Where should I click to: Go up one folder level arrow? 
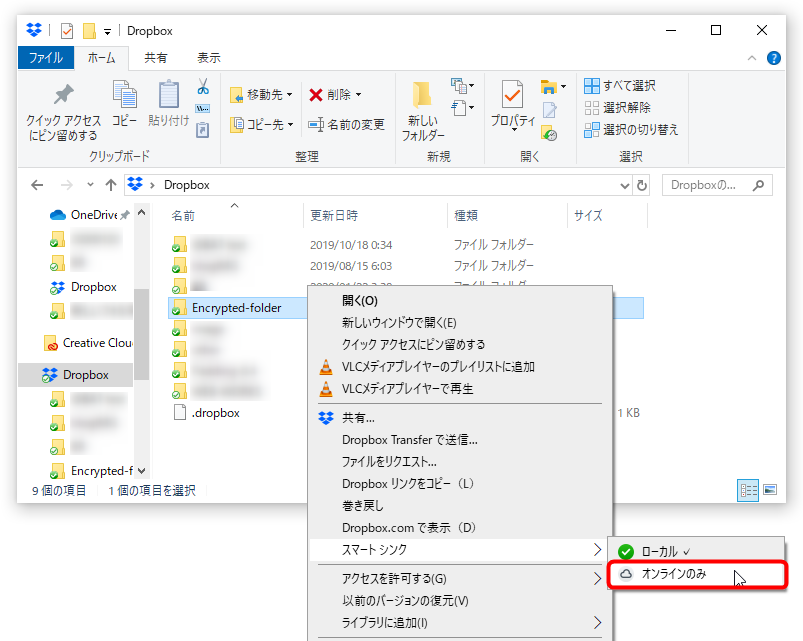tap(111, 185)
